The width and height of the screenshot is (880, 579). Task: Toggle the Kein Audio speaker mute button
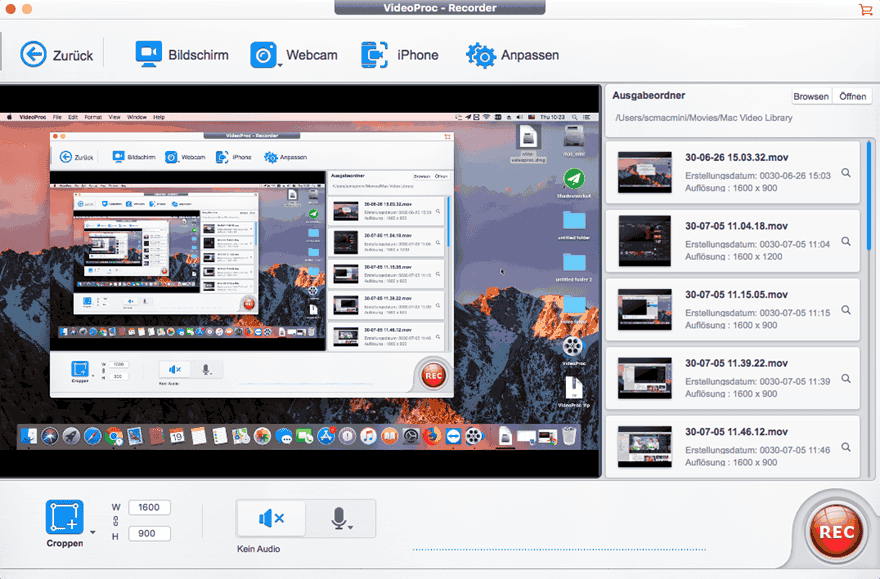coord(272,518)
